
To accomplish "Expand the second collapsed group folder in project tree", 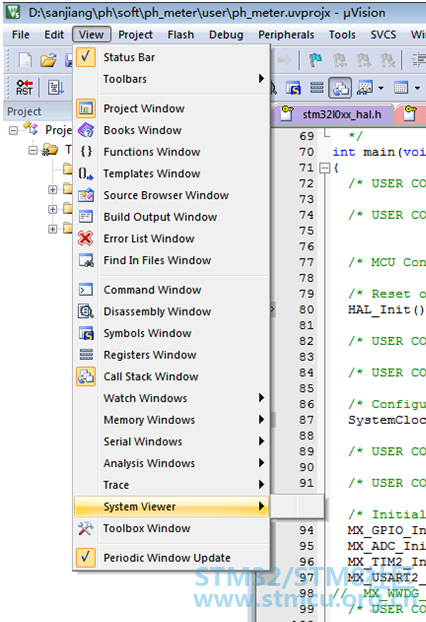I will pyautogui.click(x=52, y=209).
